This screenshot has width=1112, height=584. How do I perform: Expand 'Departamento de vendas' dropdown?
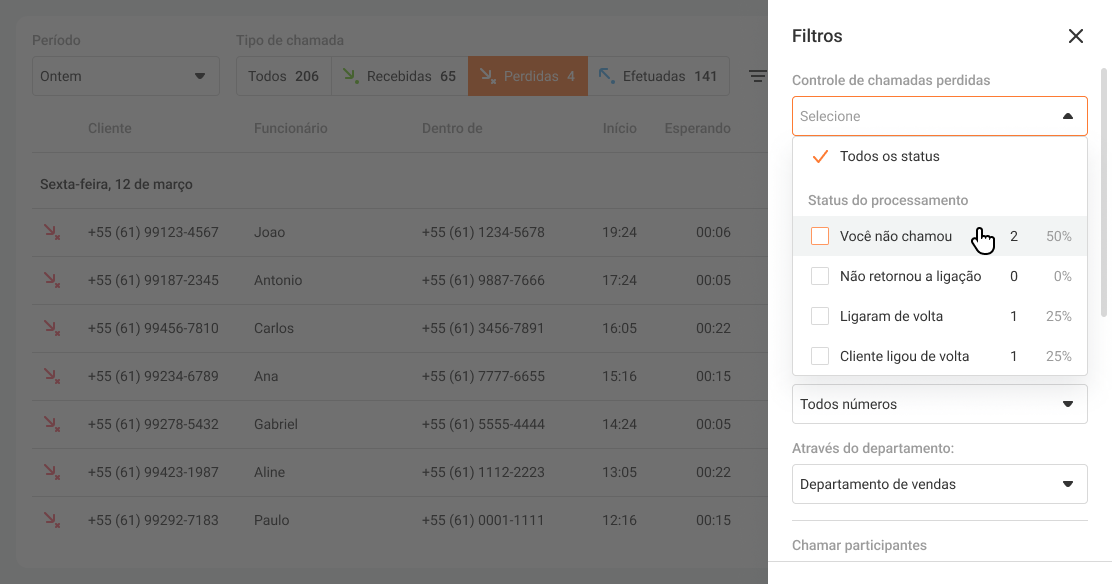[x=939, y=484]
